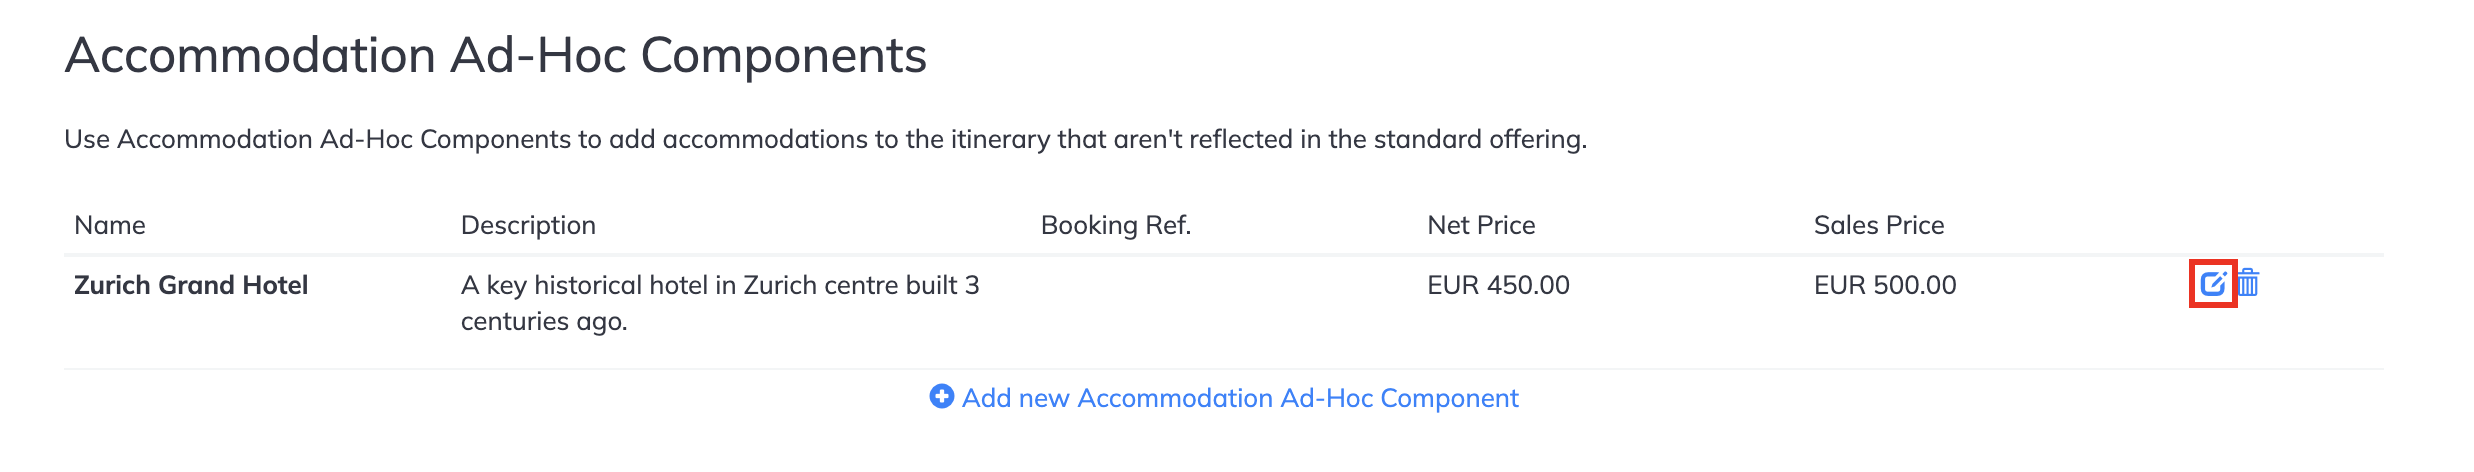Select the EUR 450.00 net price value
2474x472 pixels.
click(1498, 285)
